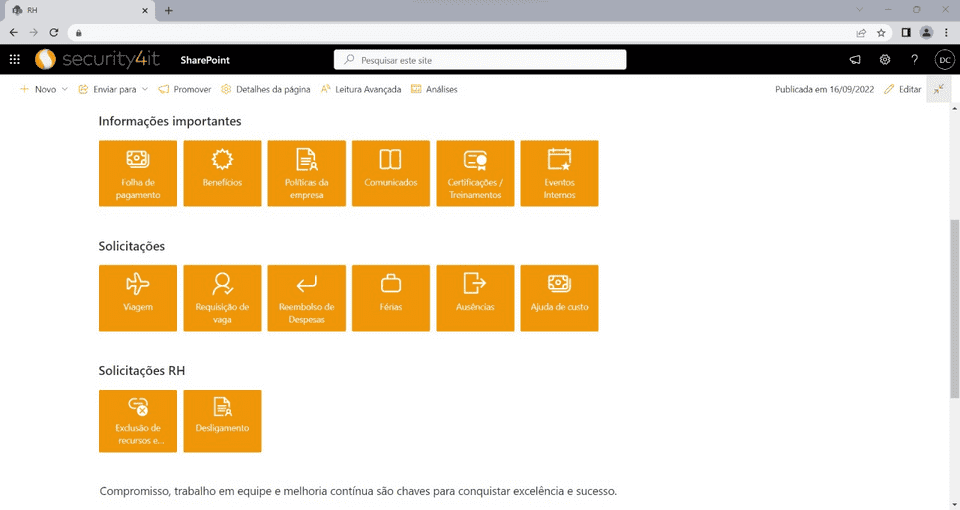Open the SharePoint app launcher grid
960x510 pixels.
tap(15, 60)
